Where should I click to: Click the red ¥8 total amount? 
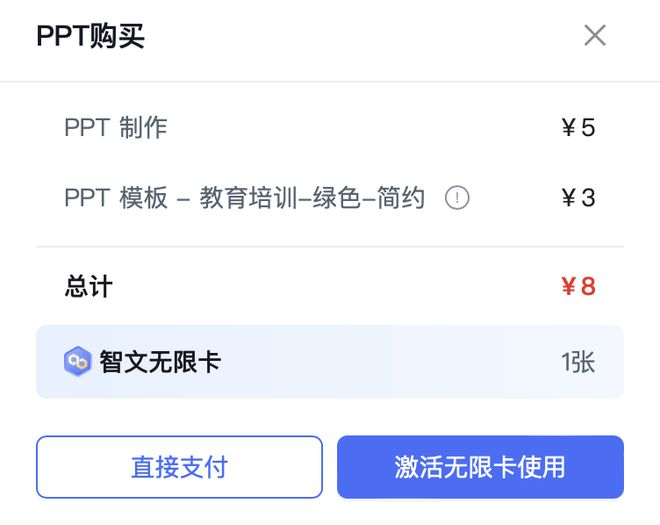[x=578, y=287]
